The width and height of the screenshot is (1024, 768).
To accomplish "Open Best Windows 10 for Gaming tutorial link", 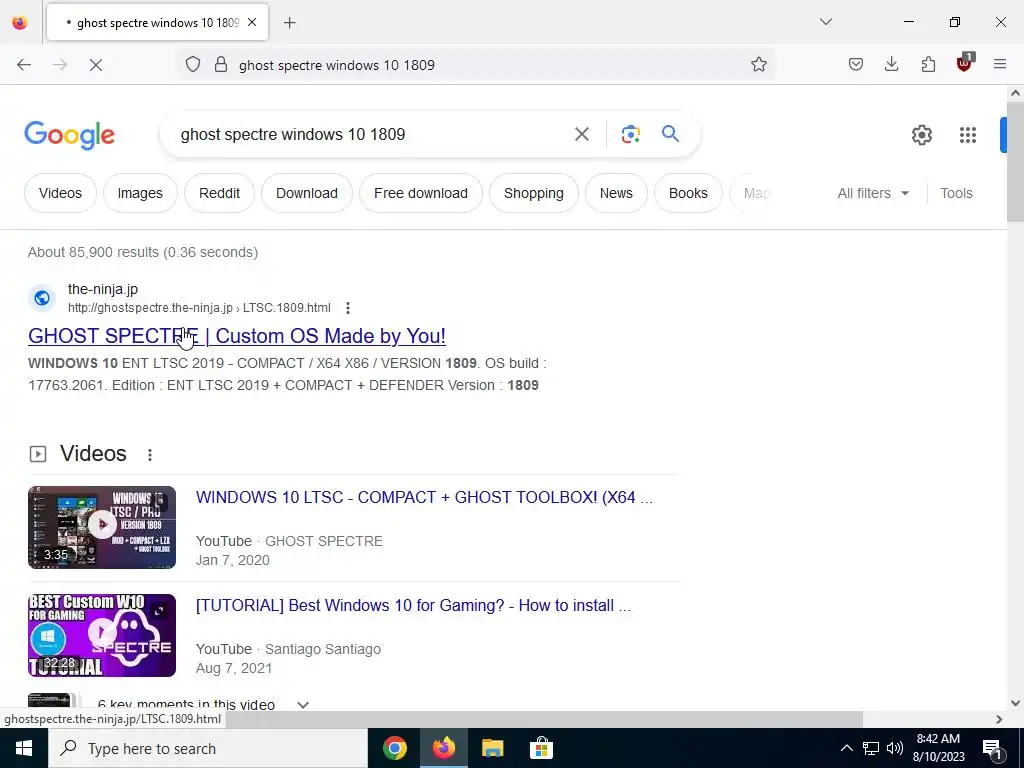I will [413, 605].
